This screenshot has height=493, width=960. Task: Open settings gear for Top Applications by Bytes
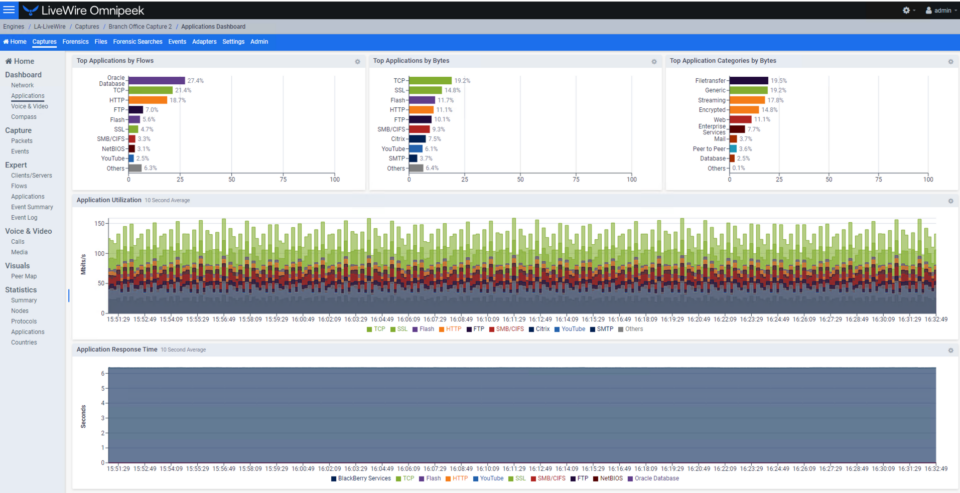click(x=653, y=61)
